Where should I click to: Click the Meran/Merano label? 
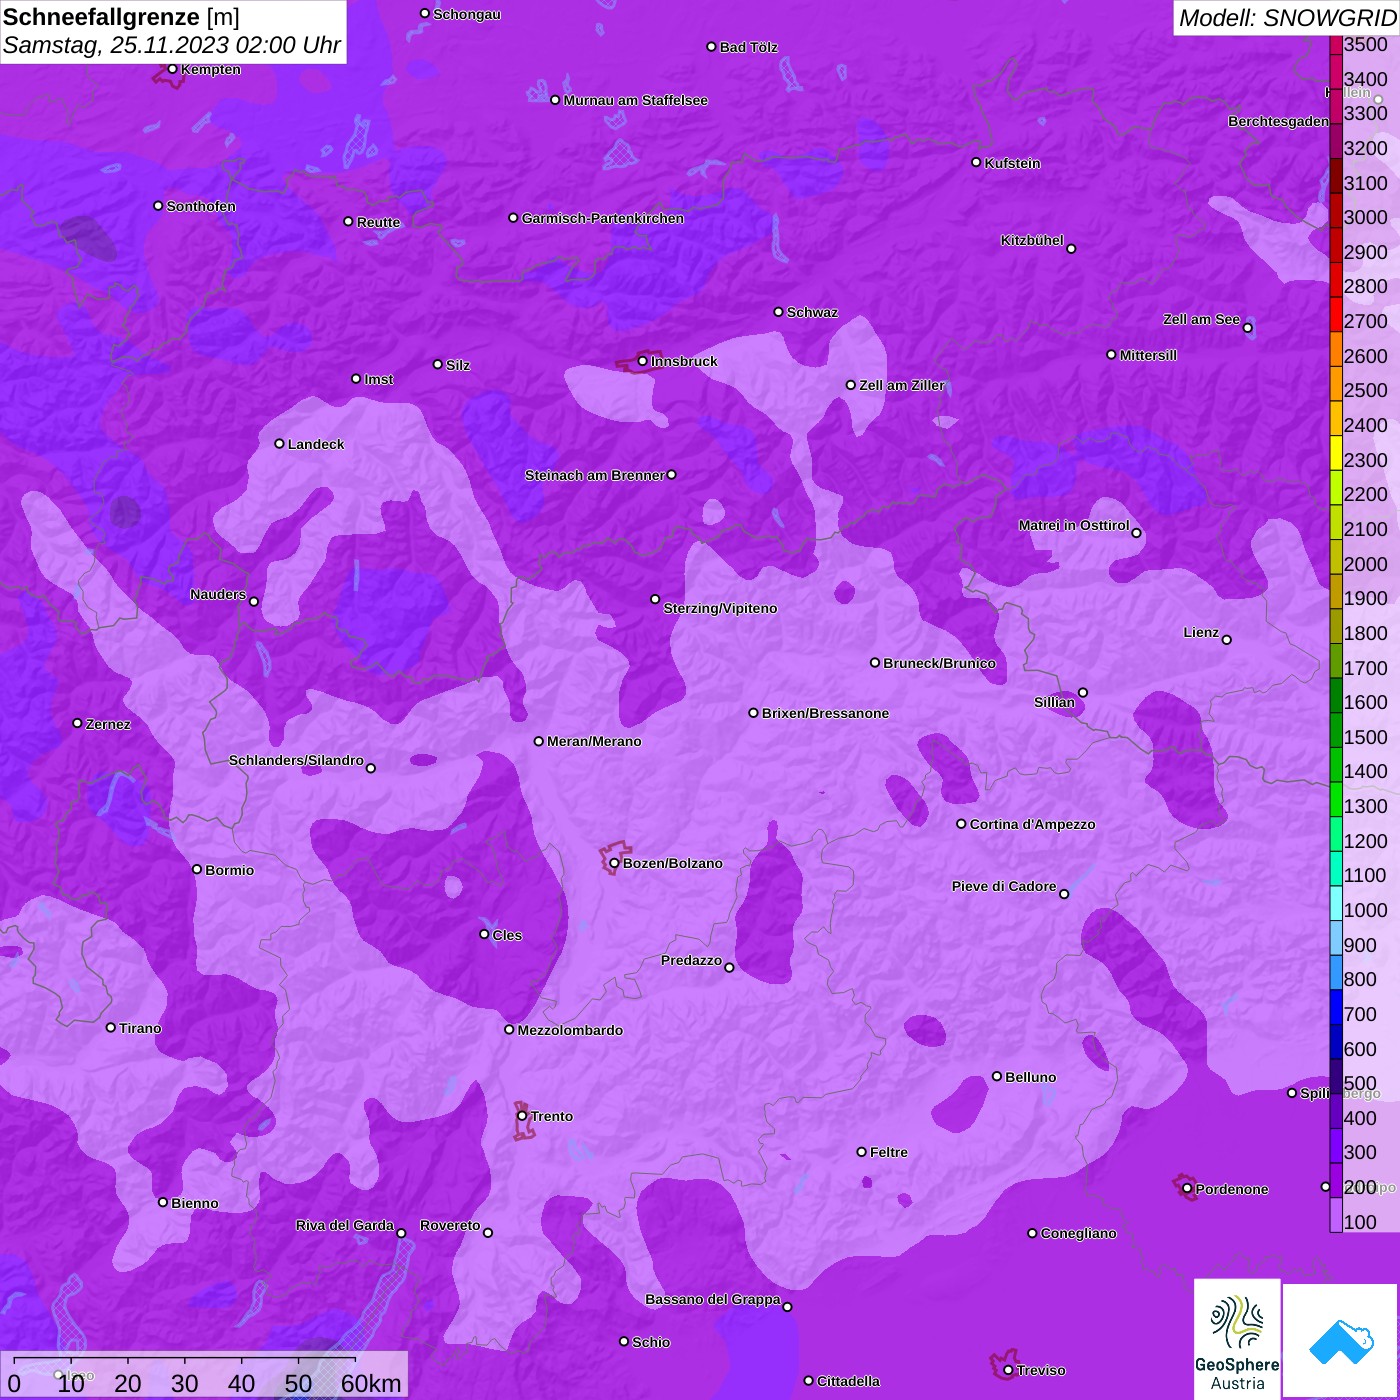pyautogui.click(x=594, y=741)
